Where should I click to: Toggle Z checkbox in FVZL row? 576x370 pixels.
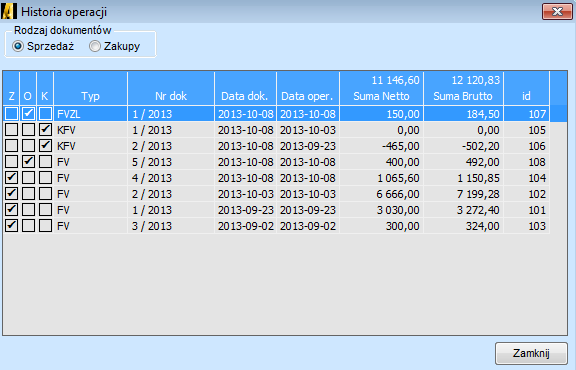pyautogui.click(x=11, y=114)
